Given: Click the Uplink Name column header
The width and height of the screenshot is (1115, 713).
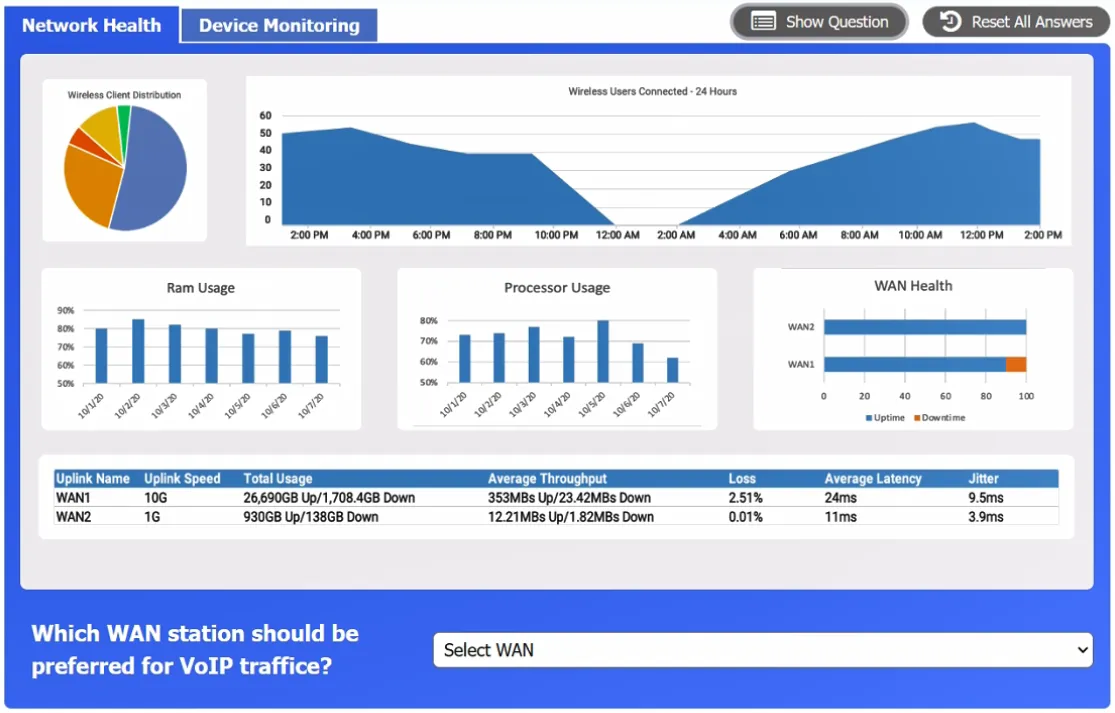Looking at the screenshot, I should [92, 478].
